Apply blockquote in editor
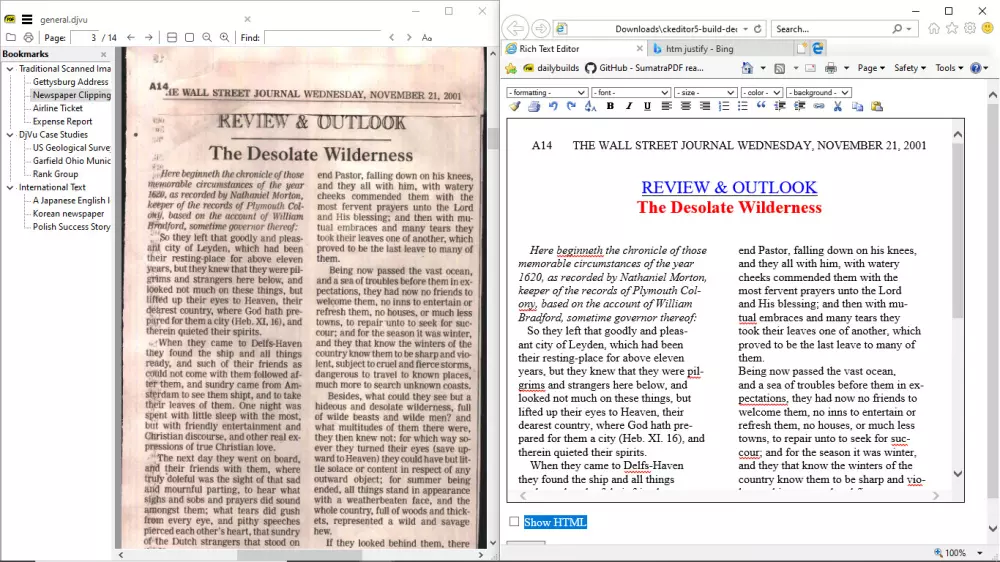Viewport: 1000px width, 562px height. [761, 107]
